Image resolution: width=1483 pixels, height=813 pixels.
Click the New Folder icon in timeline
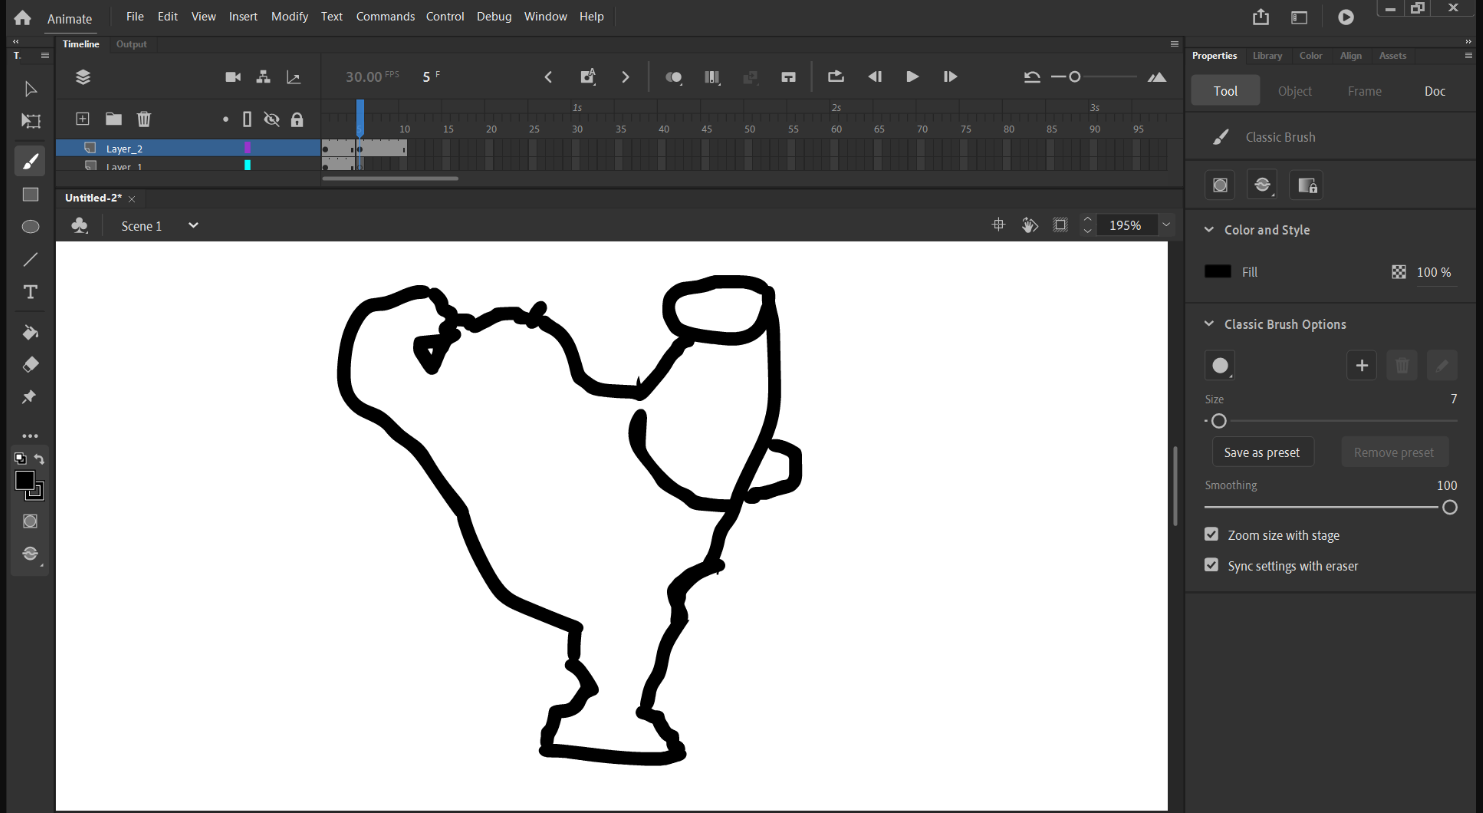[x=113, y=119]
